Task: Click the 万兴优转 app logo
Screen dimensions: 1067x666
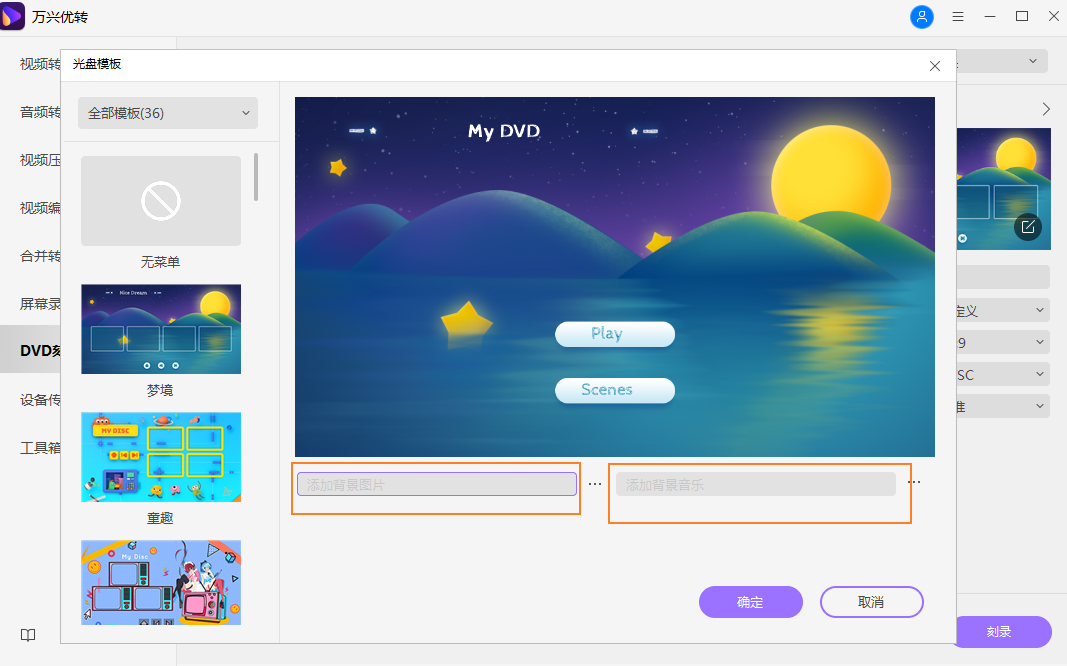Action: click(x=13, y=17)
